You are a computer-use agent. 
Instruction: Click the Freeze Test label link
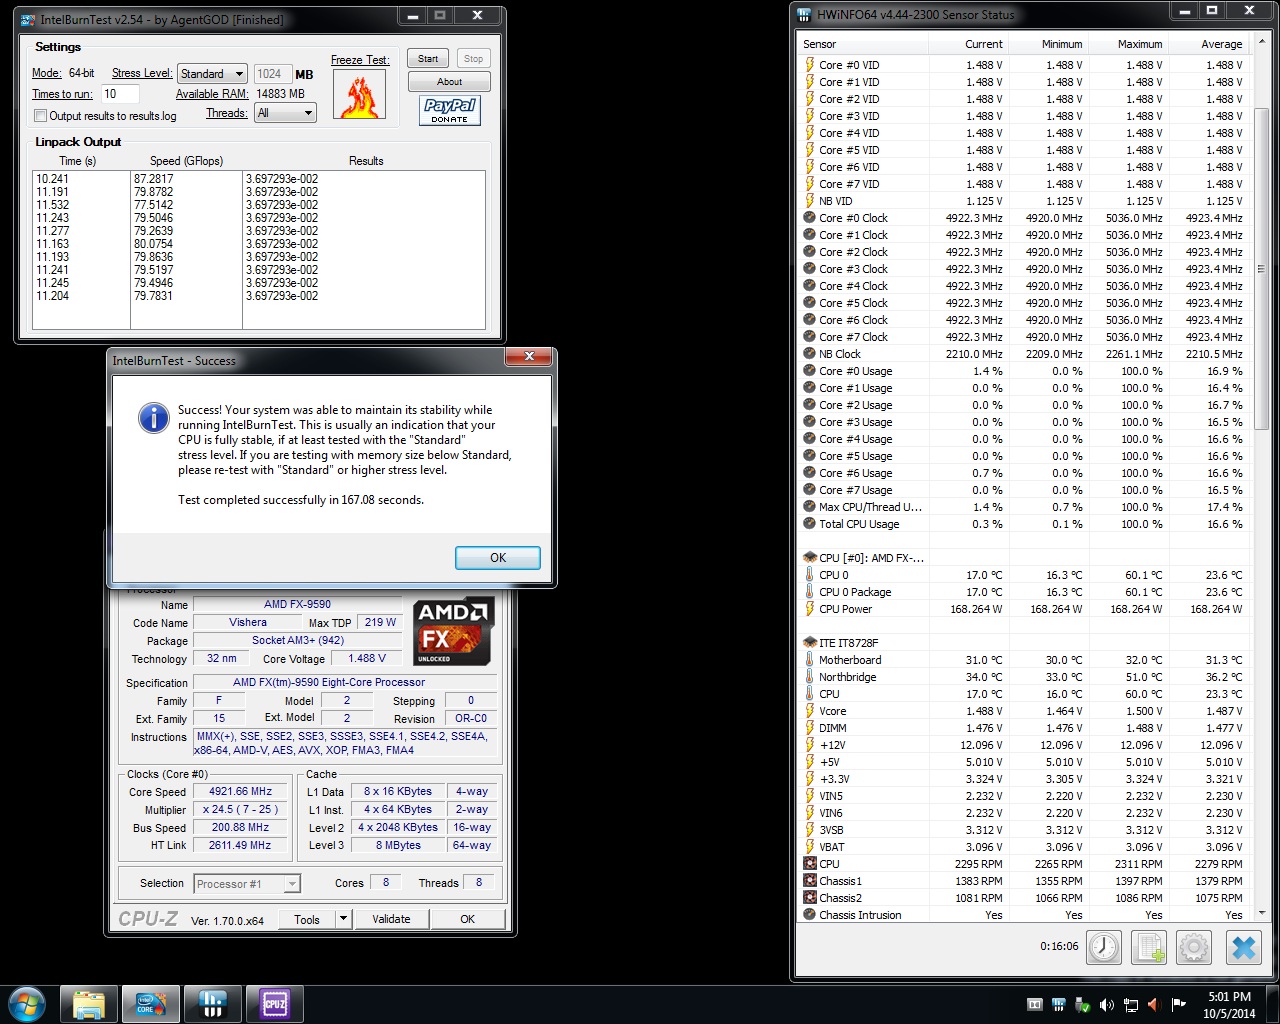pos(360,60)
